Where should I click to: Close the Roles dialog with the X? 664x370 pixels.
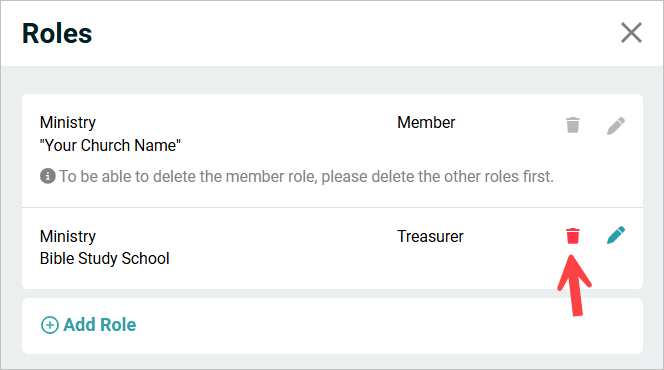click(x=631, y=33)
